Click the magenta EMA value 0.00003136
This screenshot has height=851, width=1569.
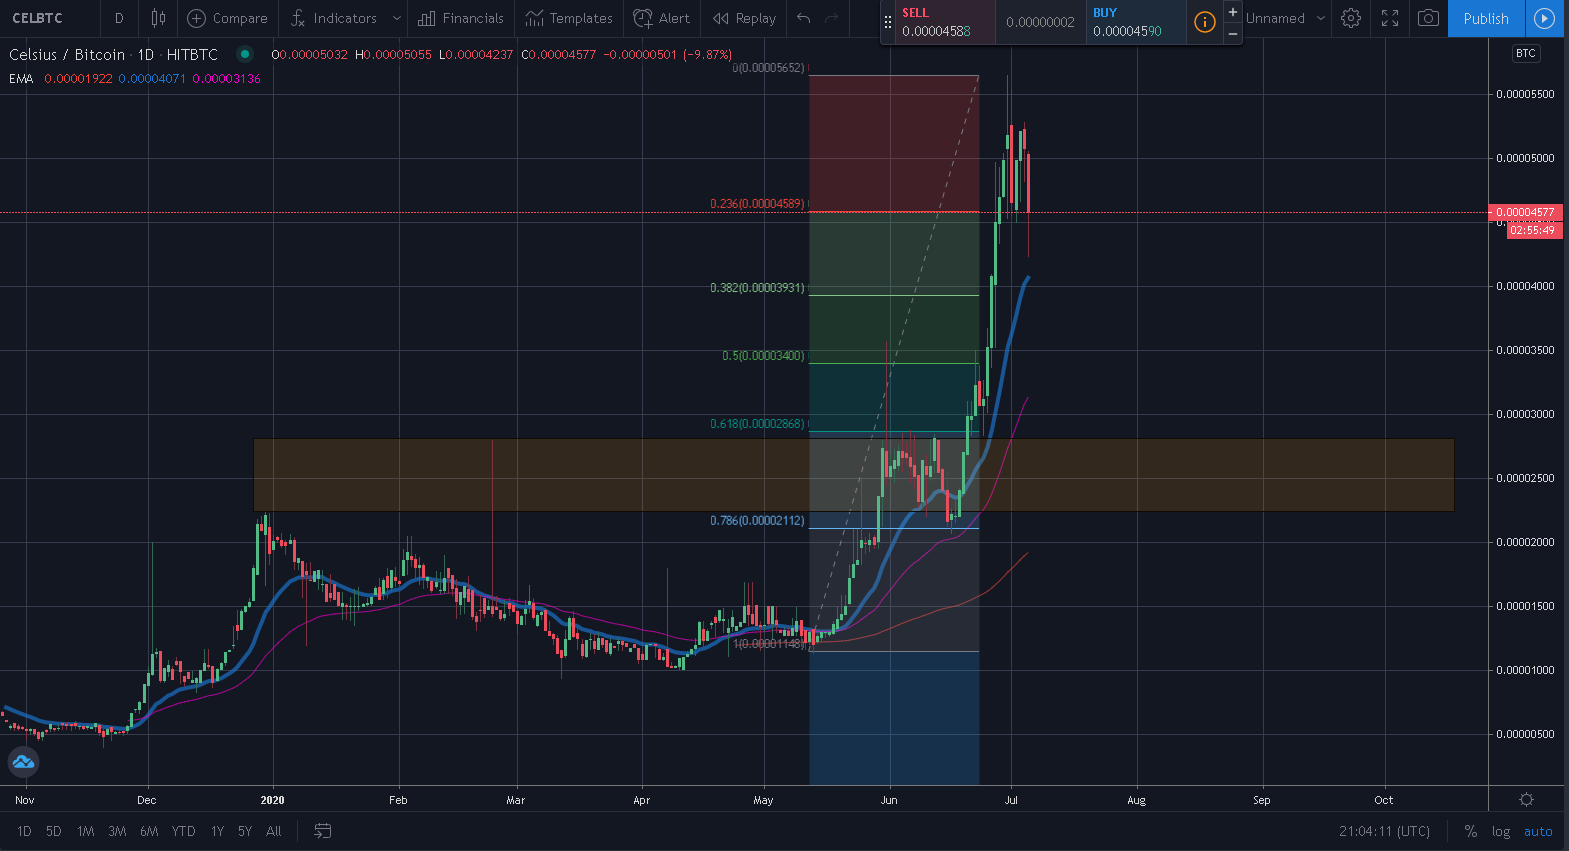pos(227,79)
